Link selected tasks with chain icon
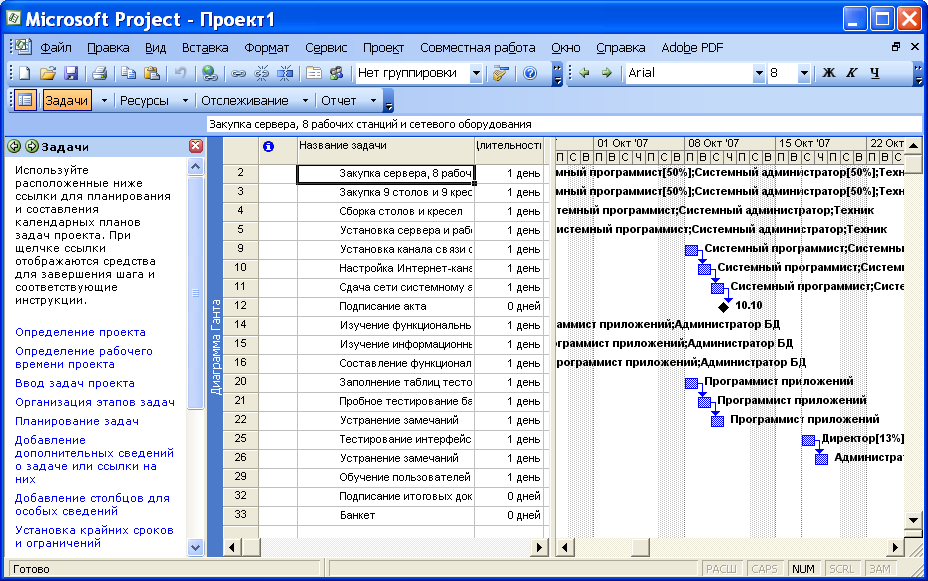This screenshot has height=581, width=928. pos(238,73)
